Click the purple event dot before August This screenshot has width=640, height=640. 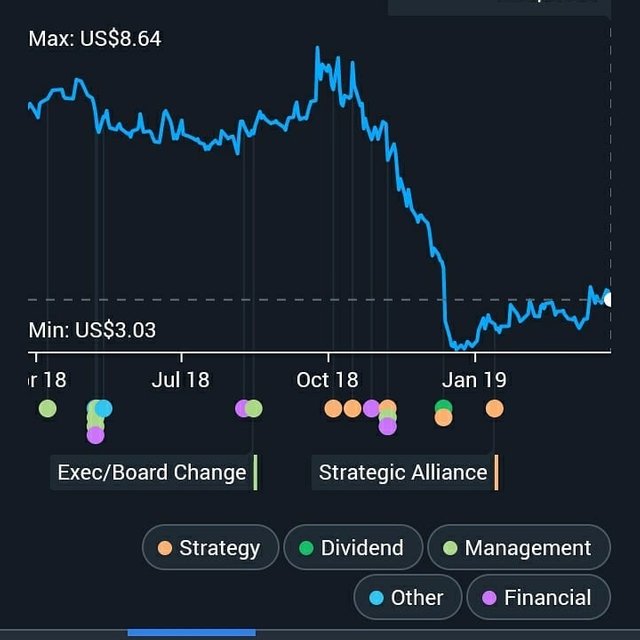[x=242, y=408]
